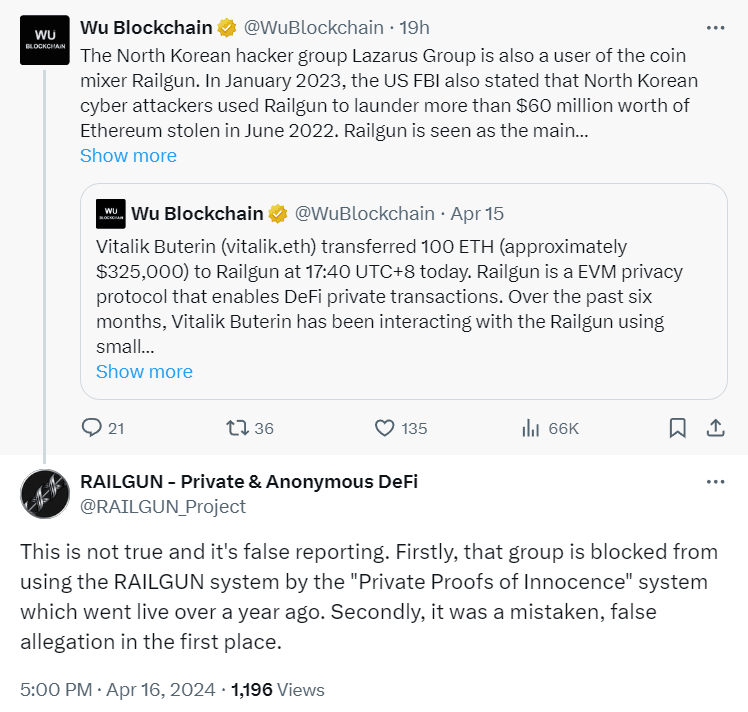
Task: Repost the Wu Blockchain tweet
Action: pos(237,428)
